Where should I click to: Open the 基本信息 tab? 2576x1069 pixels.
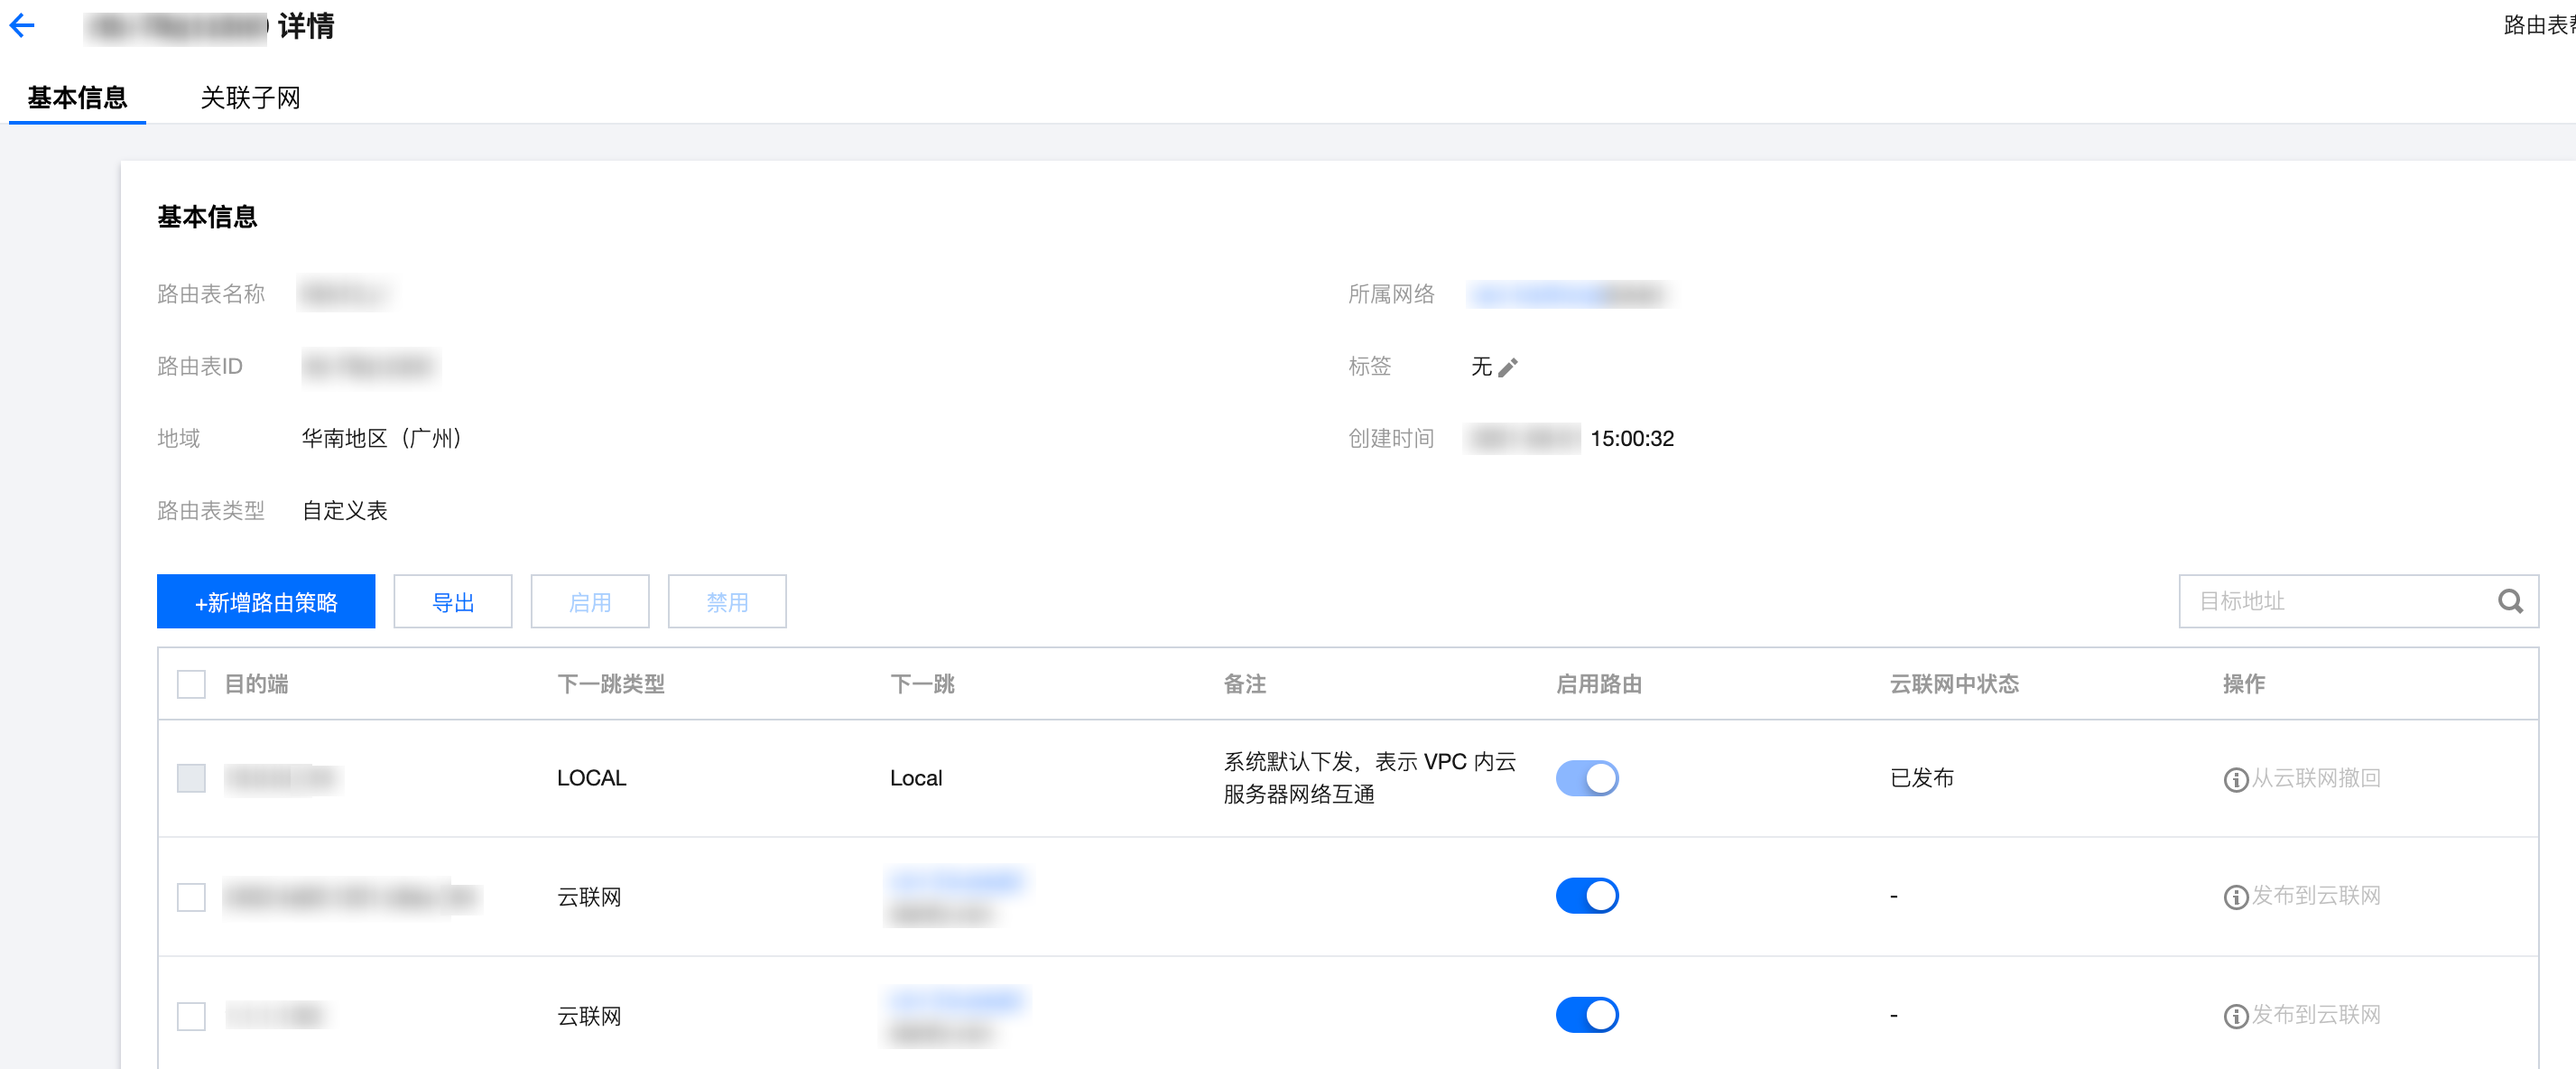click(77, 98)
